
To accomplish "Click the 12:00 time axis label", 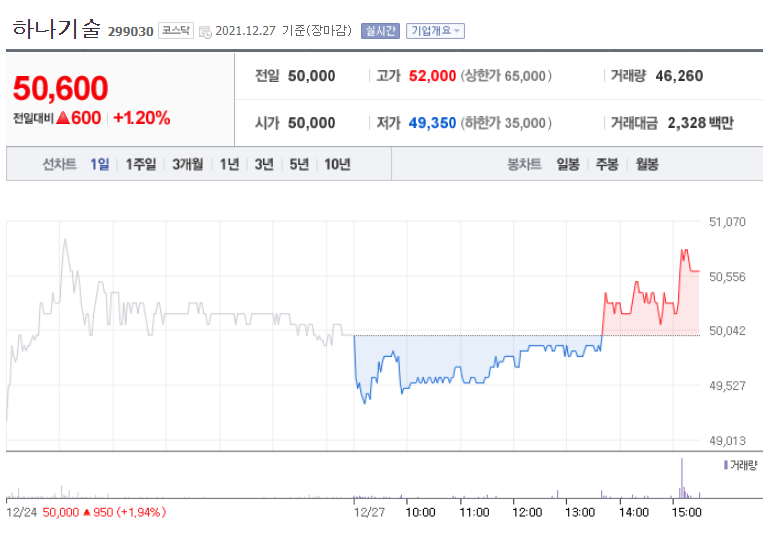I will click(x=527, y=512).
